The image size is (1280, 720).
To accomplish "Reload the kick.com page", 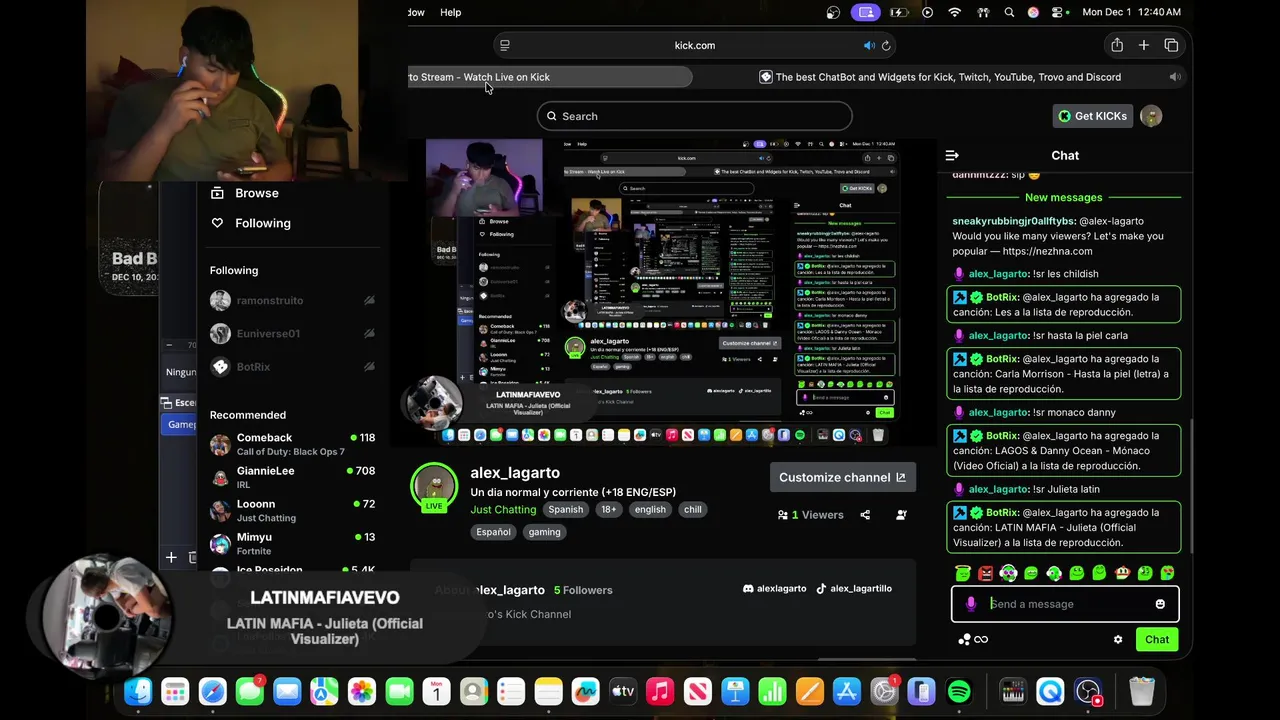I will pyautogui.click(x=886, y=45).
